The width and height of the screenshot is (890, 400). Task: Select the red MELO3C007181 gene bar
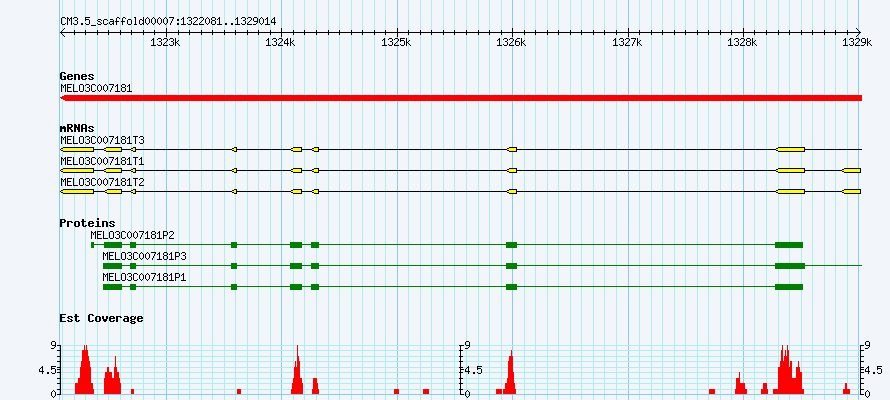[x=461, y=98]
